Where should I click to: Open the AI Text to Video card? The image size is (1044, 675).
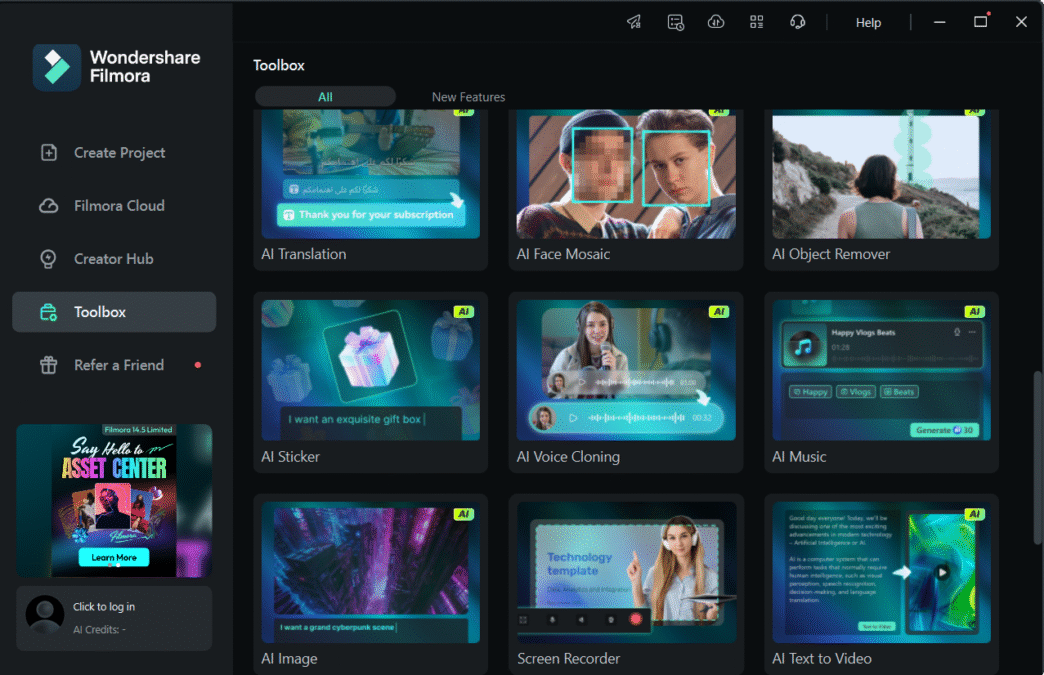point(881,584)
